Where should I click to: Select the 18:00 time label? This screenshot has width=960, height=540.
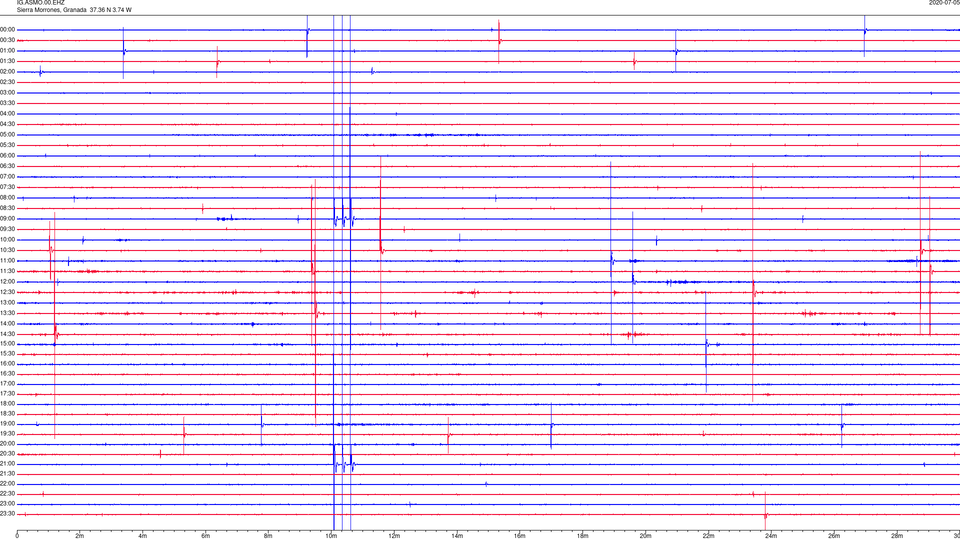pyautogui.click(x=8, y=404)
